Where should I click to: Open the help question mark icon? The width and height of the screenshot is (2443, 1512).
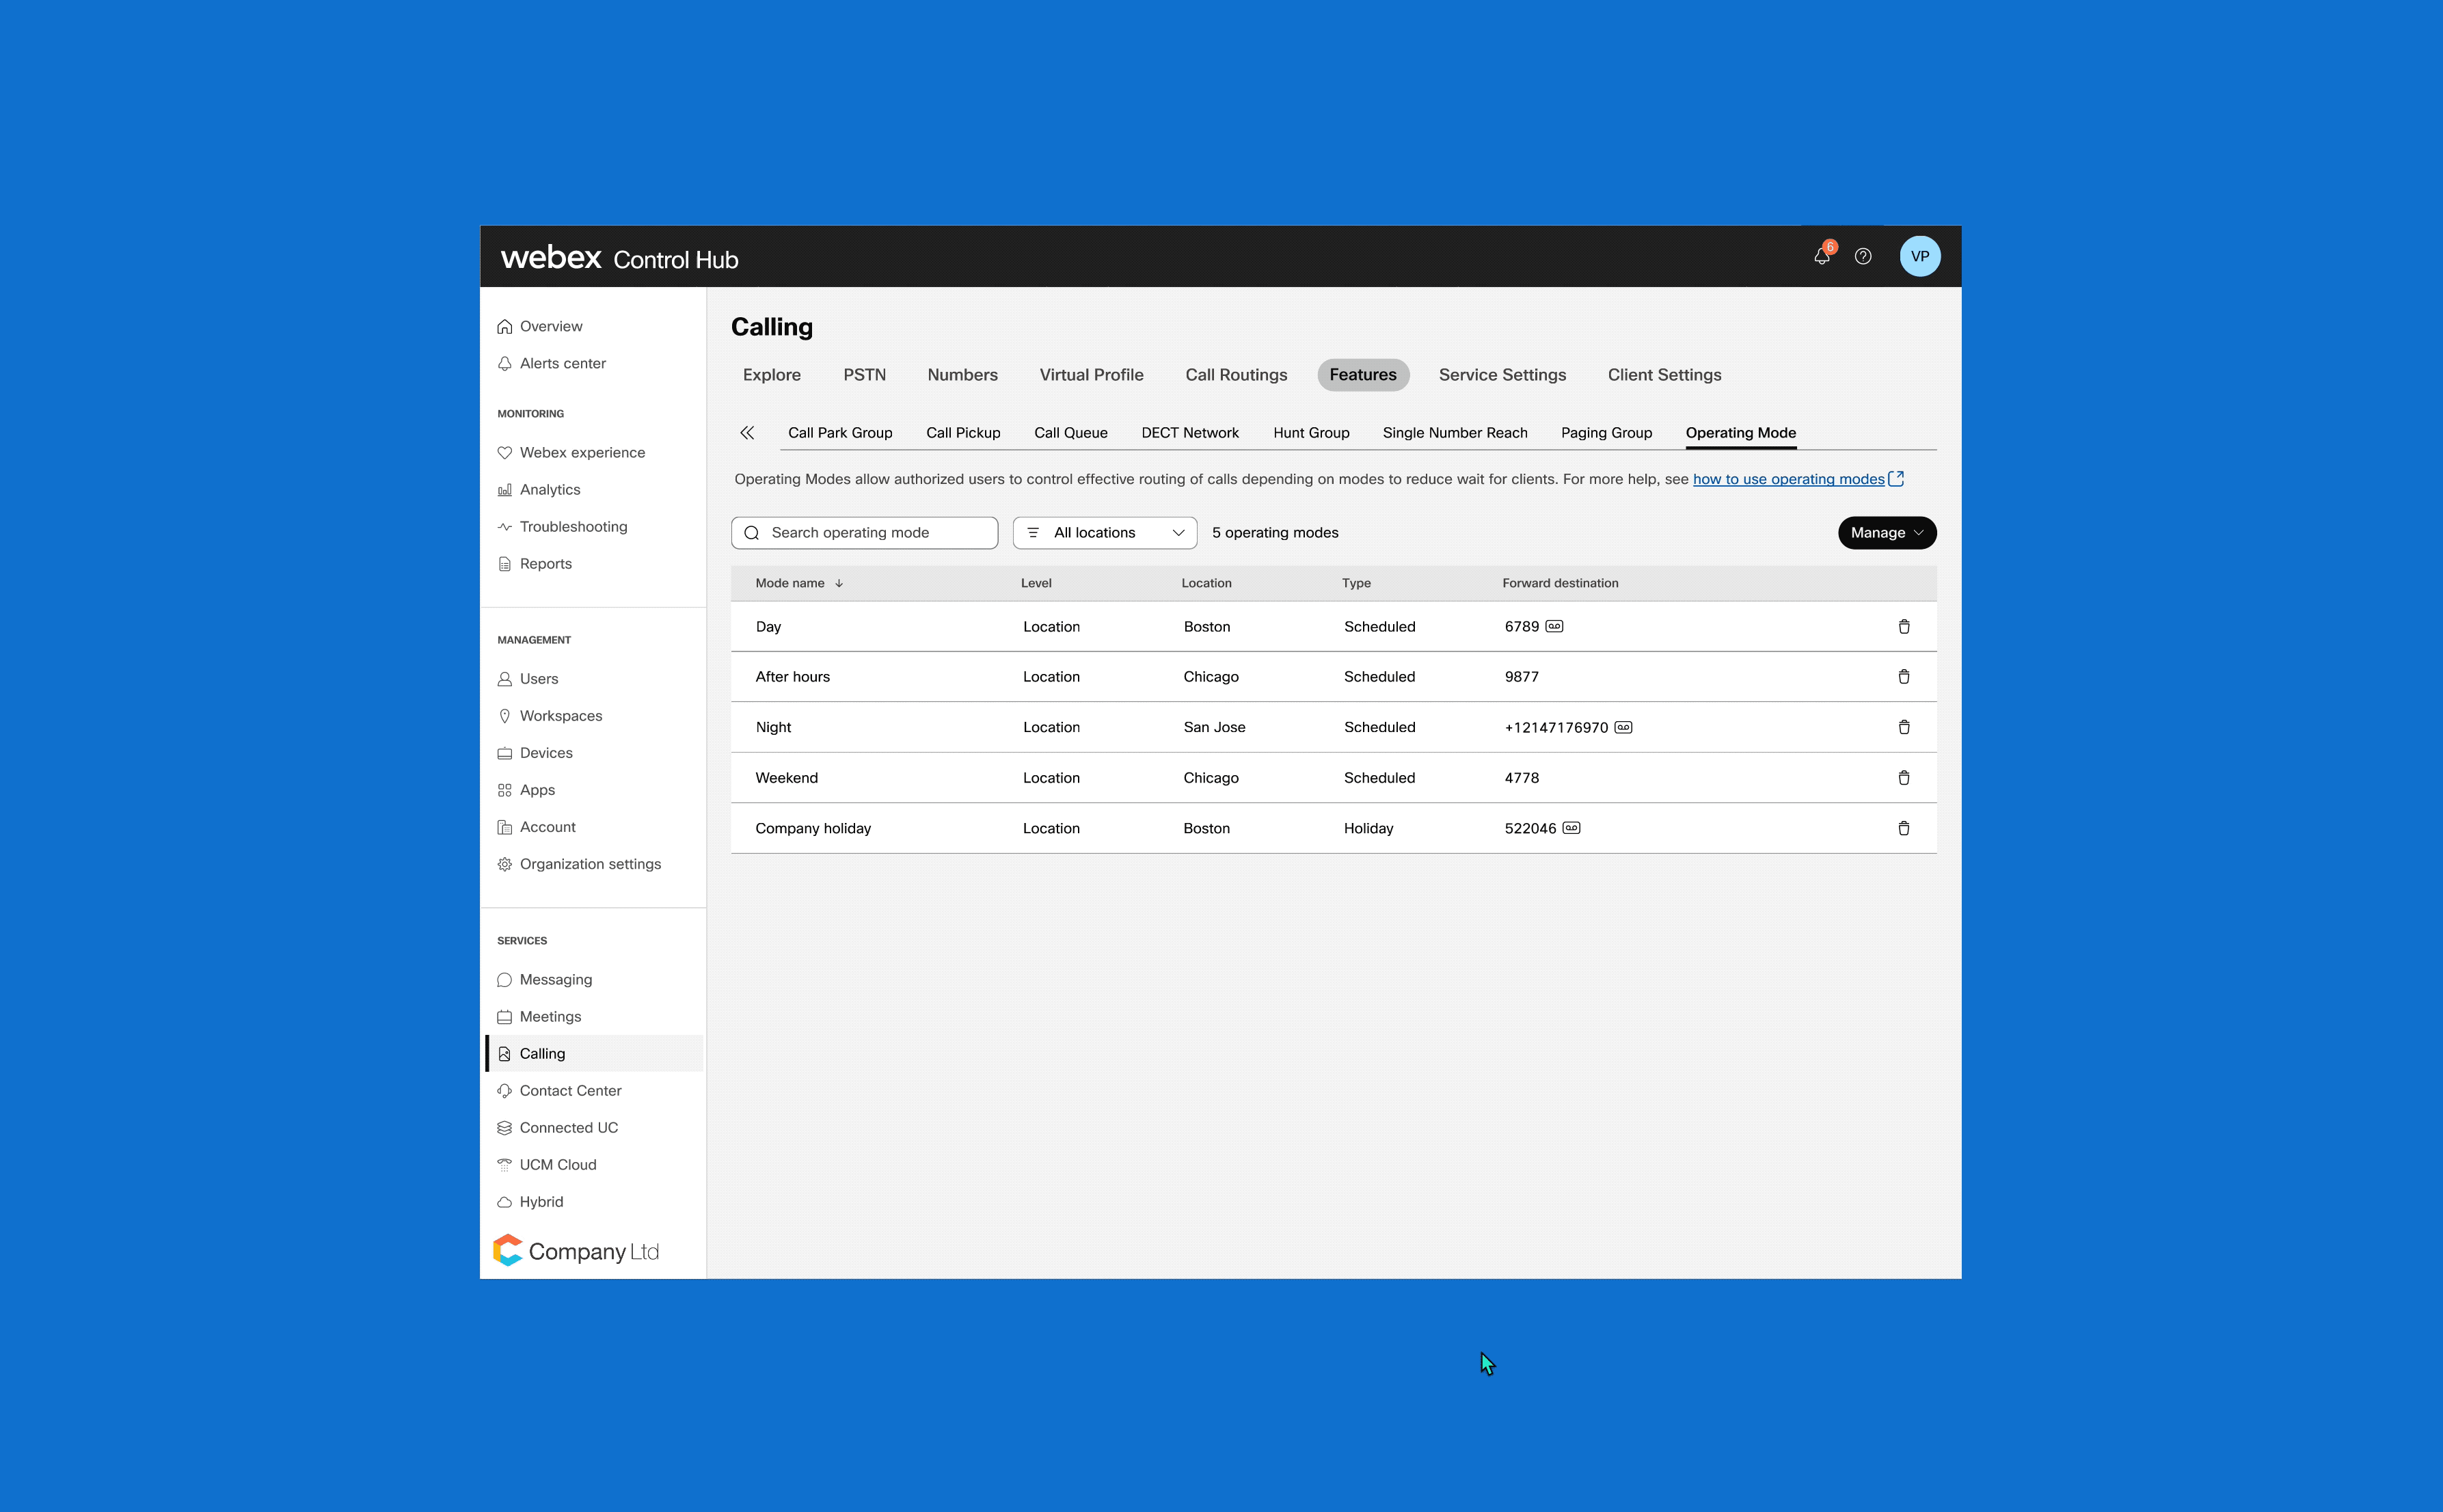coord(1863,256)
